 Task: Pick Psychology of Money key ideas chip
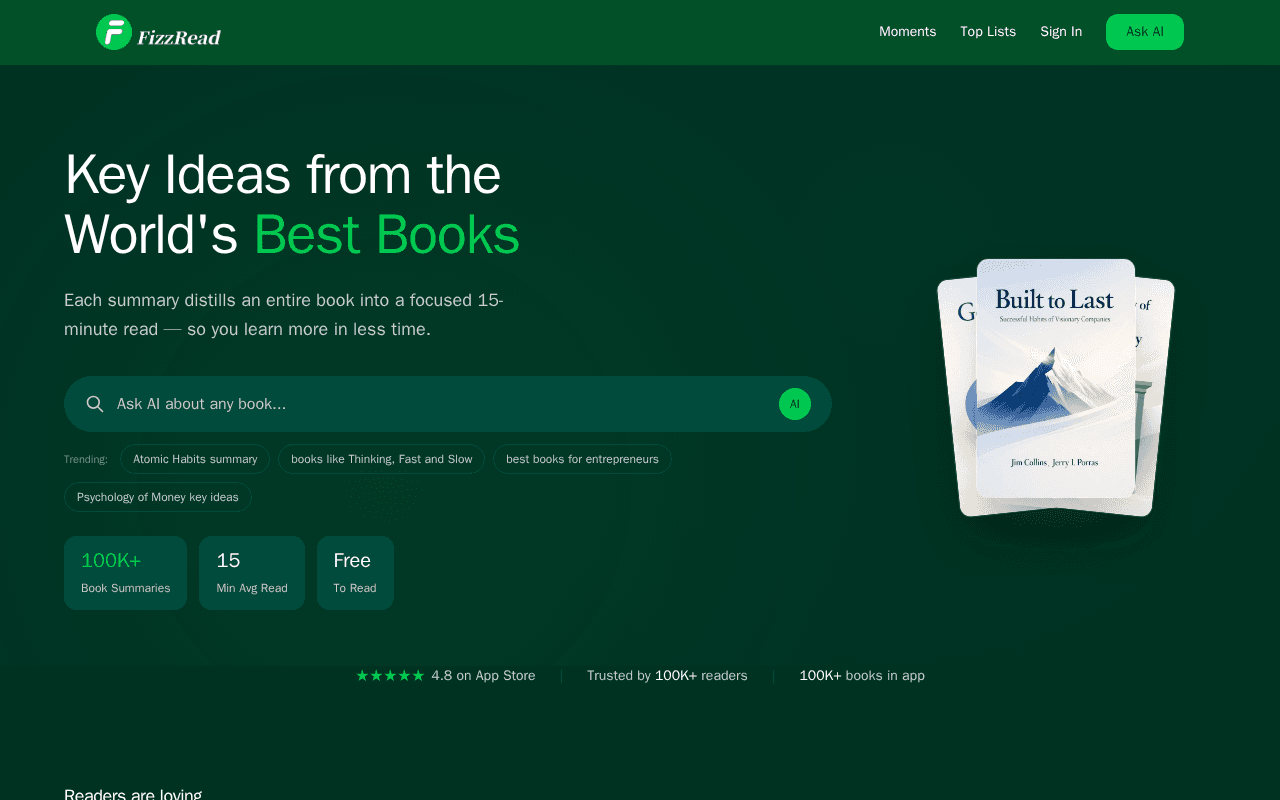coord(158,497)
